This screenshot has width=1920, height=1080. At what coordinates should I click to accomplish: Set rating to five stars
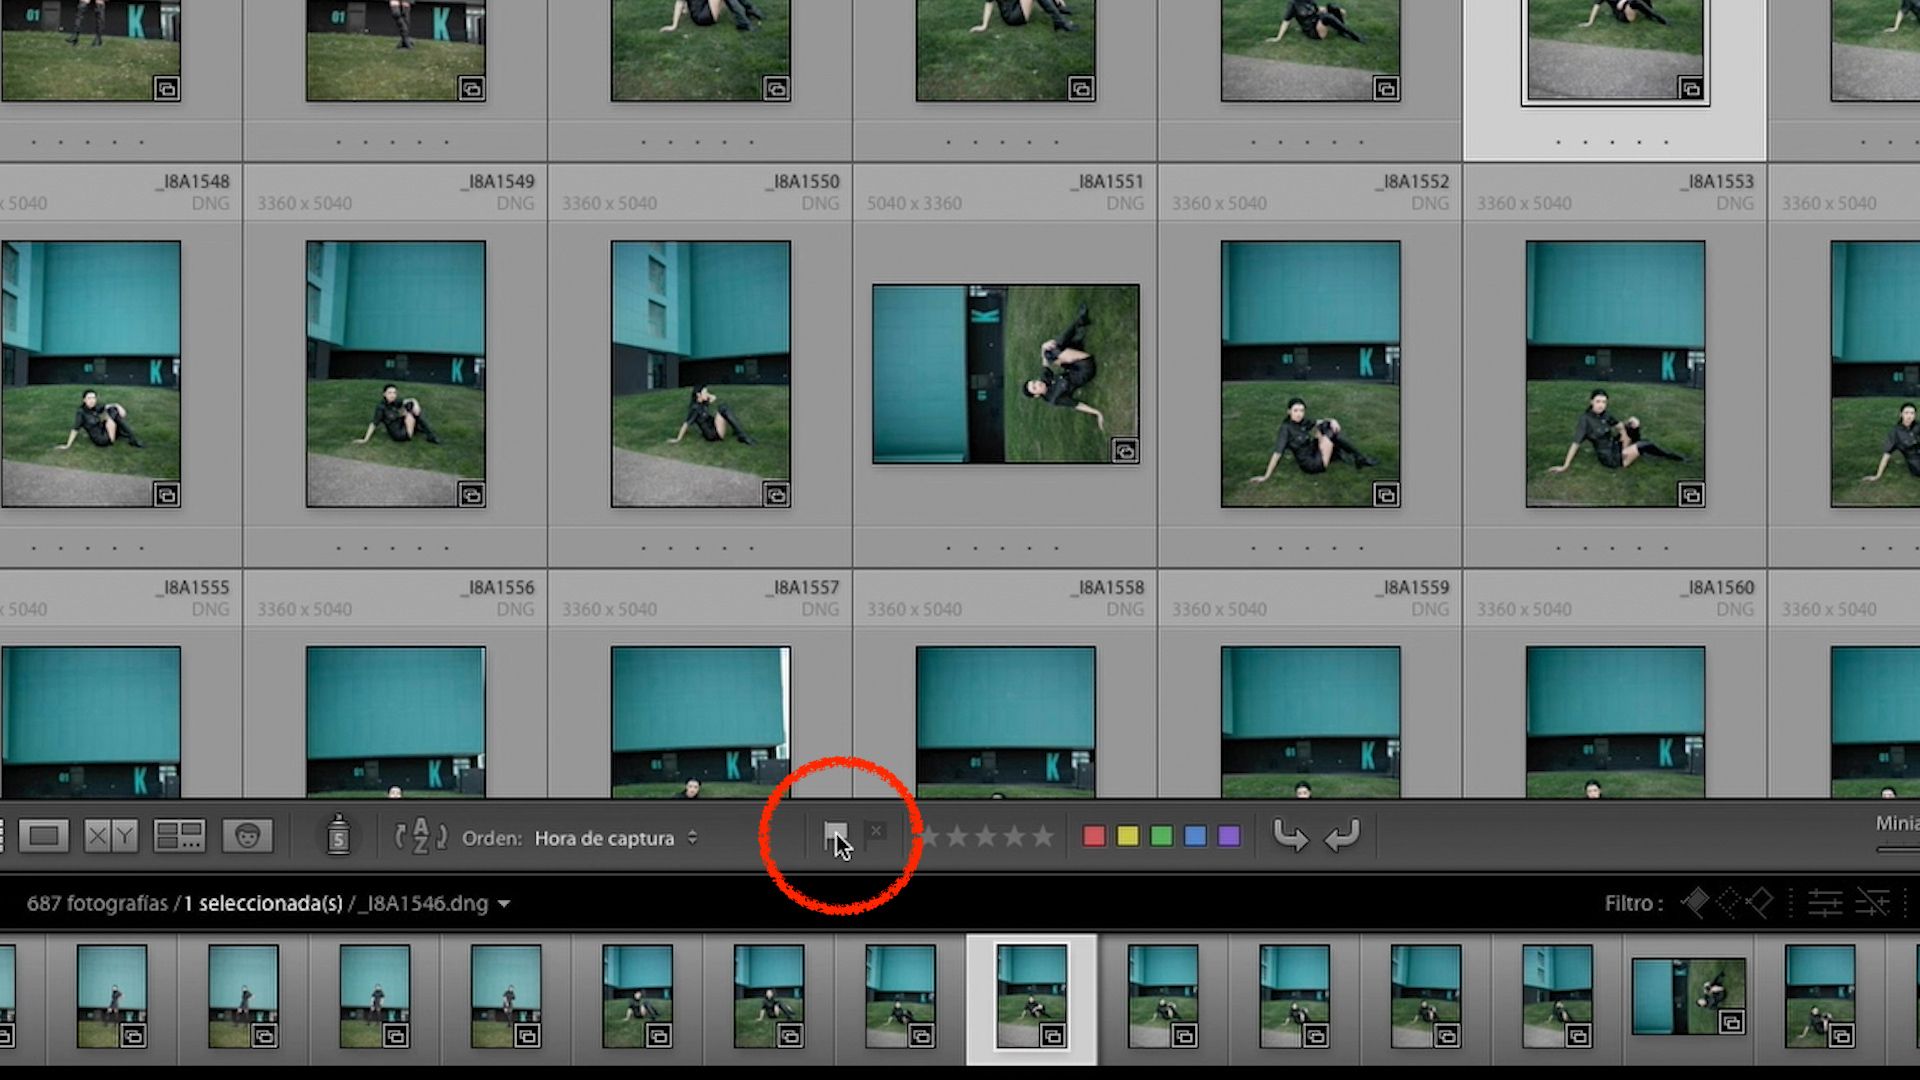(x=1043, y=836)
